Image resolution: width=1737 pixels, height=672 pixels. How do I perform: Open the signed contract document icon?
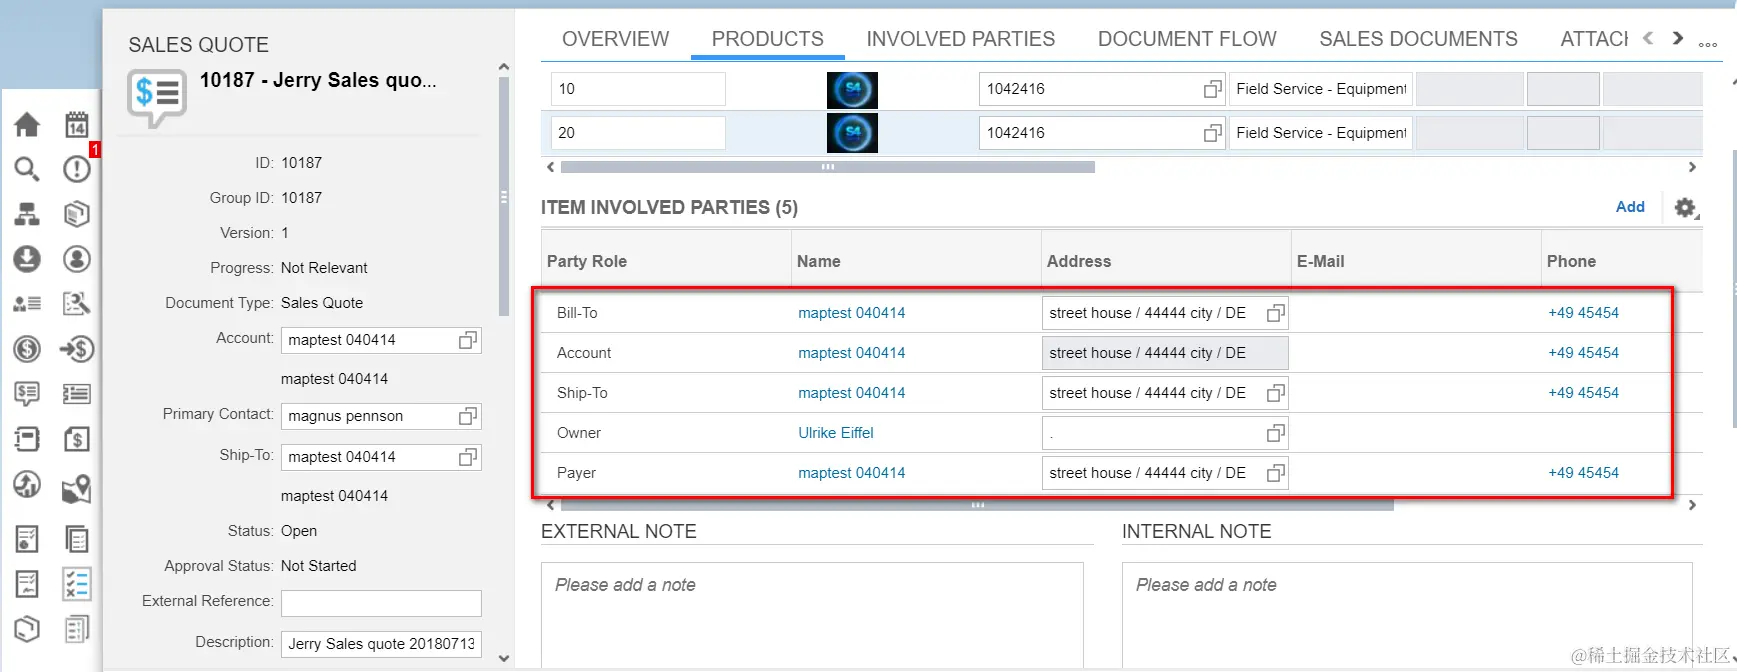pos(27,583)
